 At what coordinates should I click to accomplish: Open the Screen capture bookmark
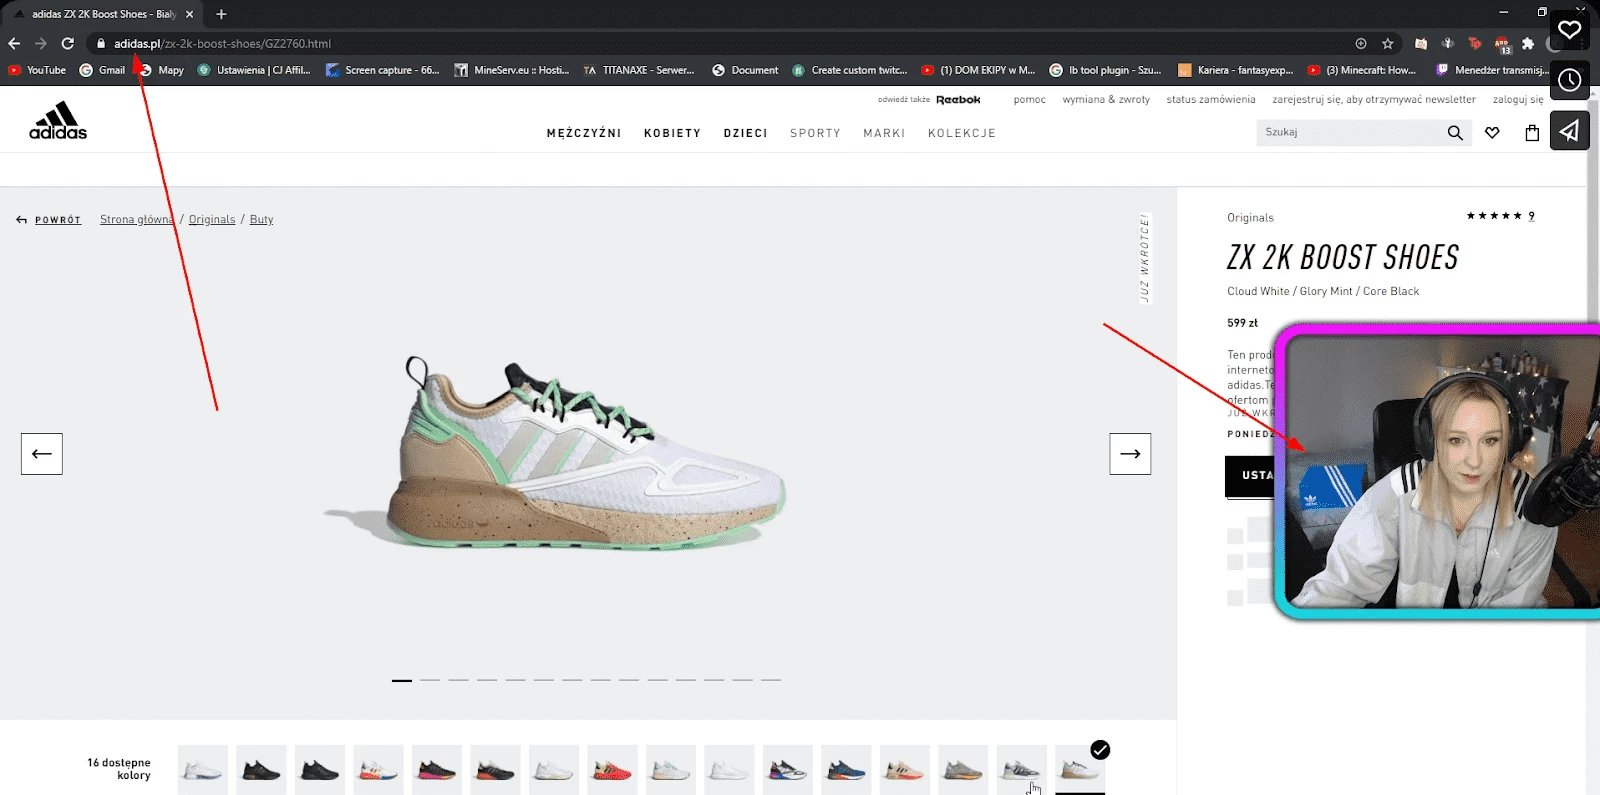point(382,70)
